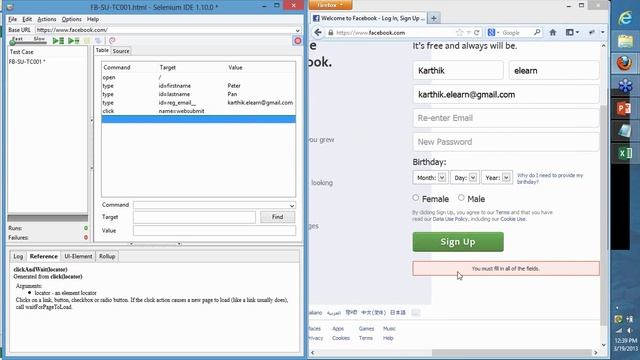Open the Terms link in agreement text
This screenshot has width=640, height=360.
pos(502,212)
